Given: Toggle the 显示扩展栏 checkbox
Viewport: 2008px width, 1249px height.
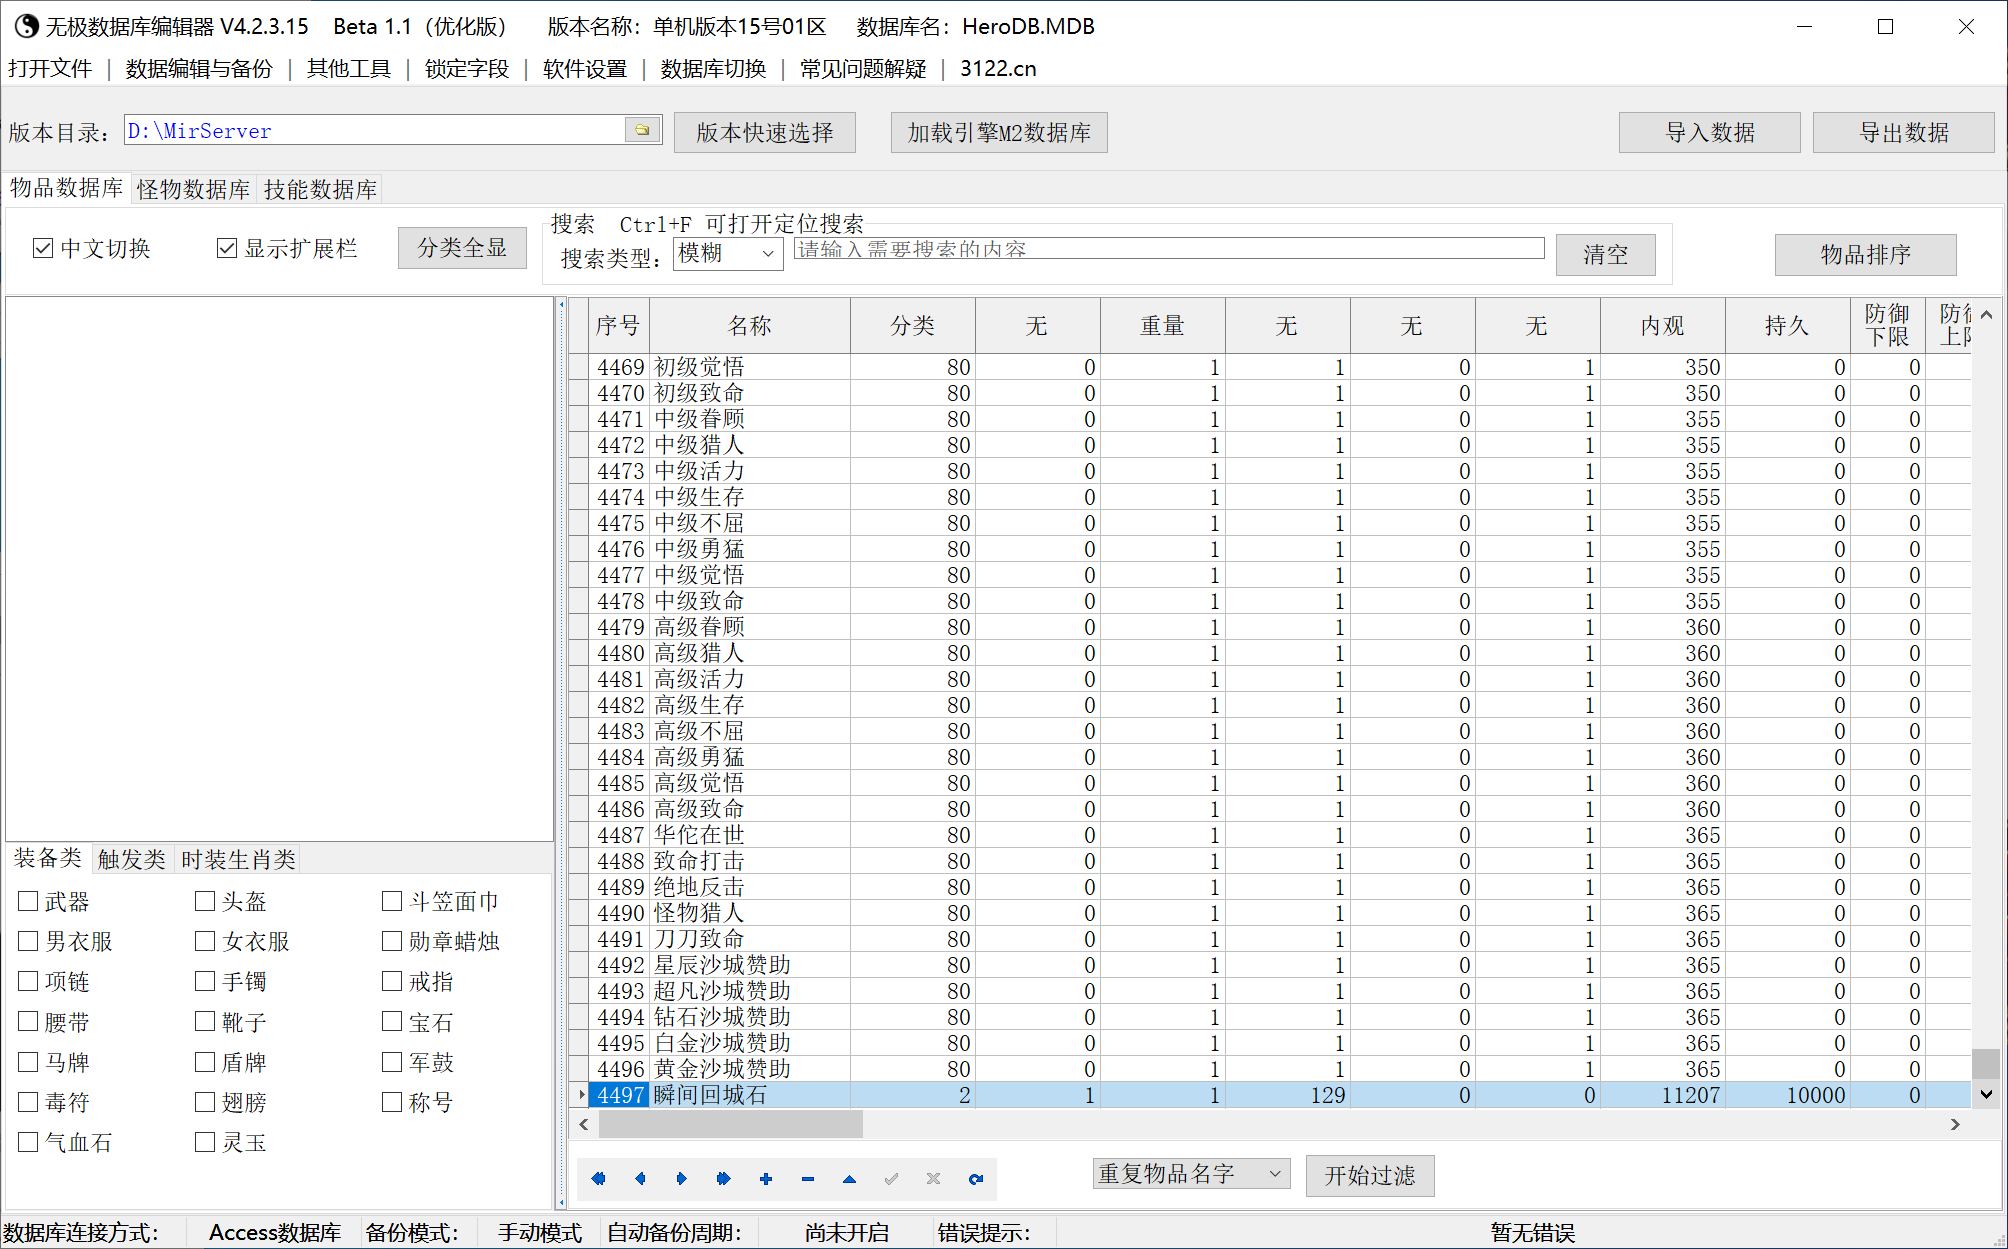Looking at the screenshot, I should coord(227,248).
